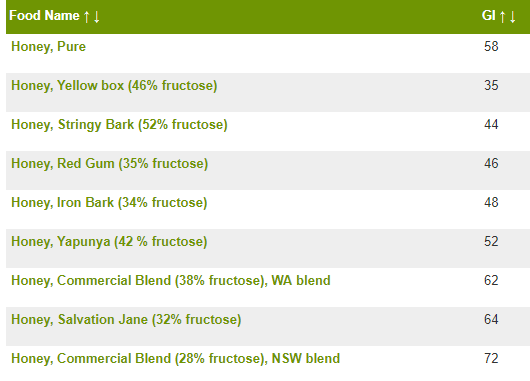Open Honey, Stringy Bark (52% fructose) link
This screenshot has height=381, width=530.
click(x=119, y=124)
